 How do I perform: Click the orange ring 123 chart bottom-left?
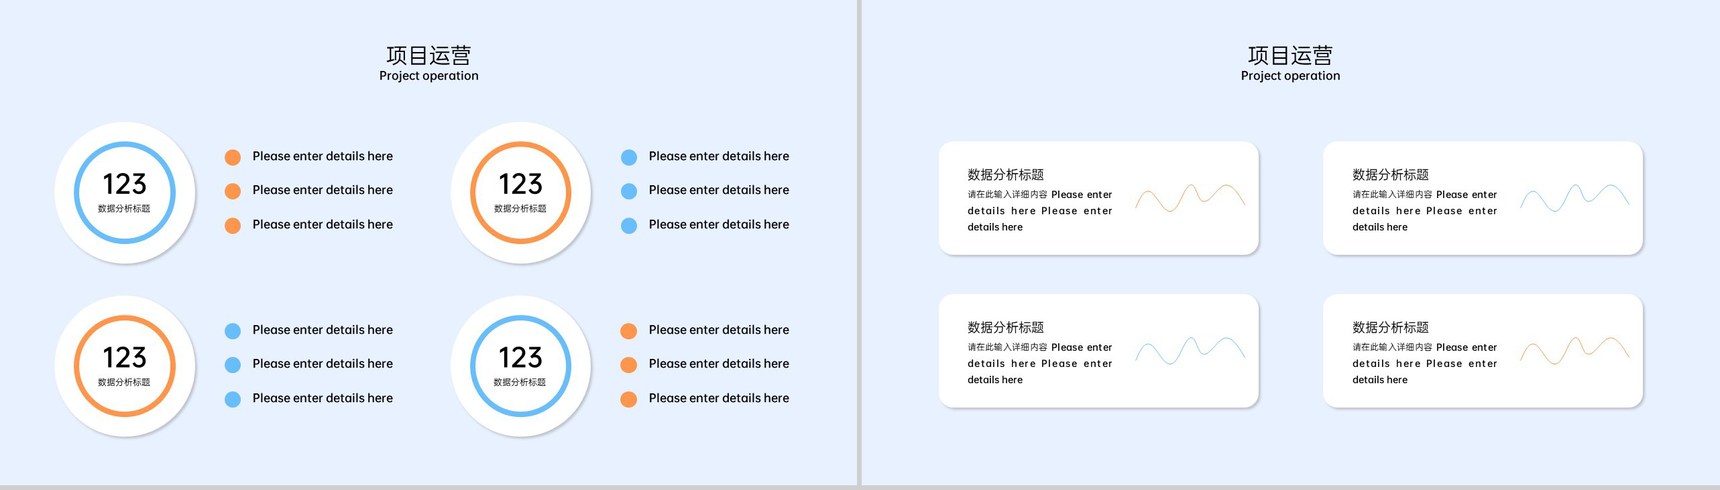pyautogui.click(x=125, y=366)
